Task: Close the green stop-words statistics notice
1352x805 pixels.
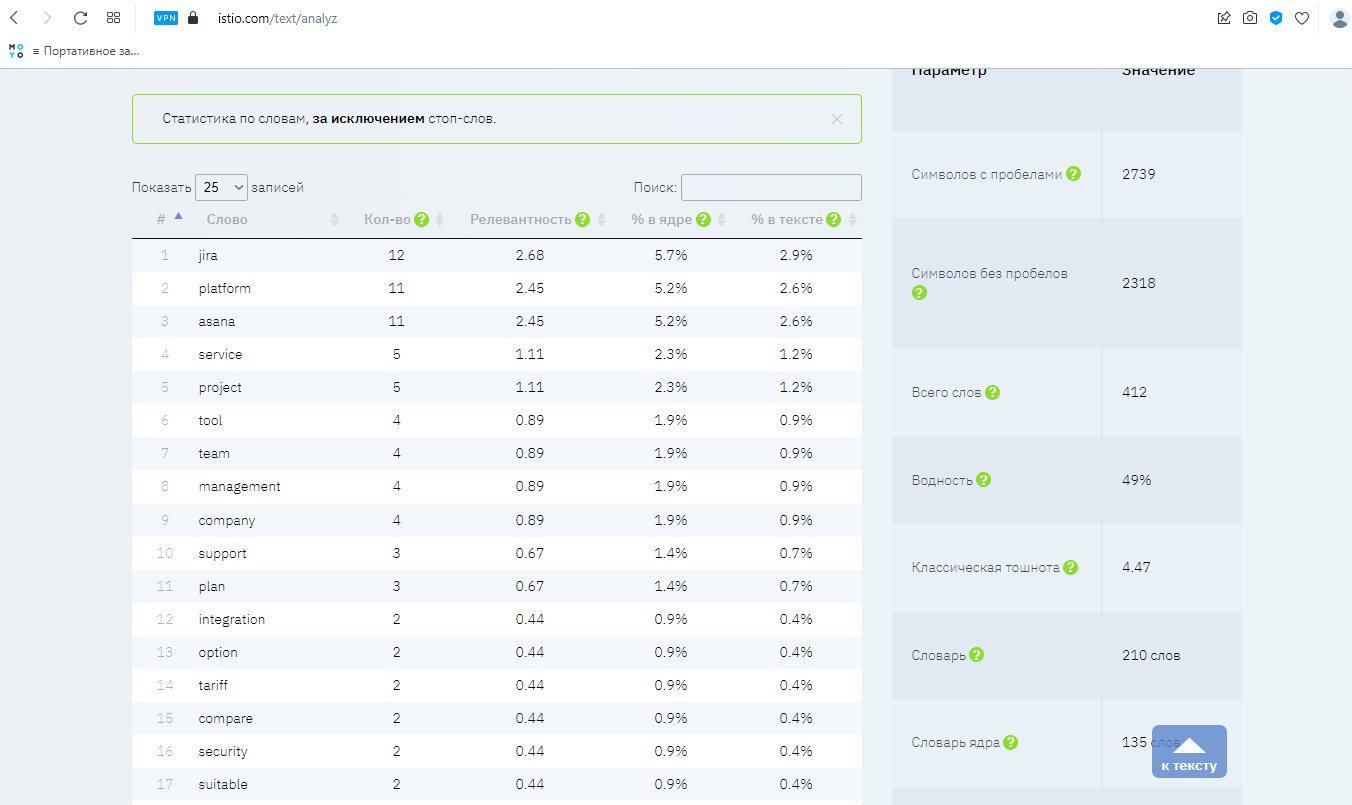Action: (837, 119)
